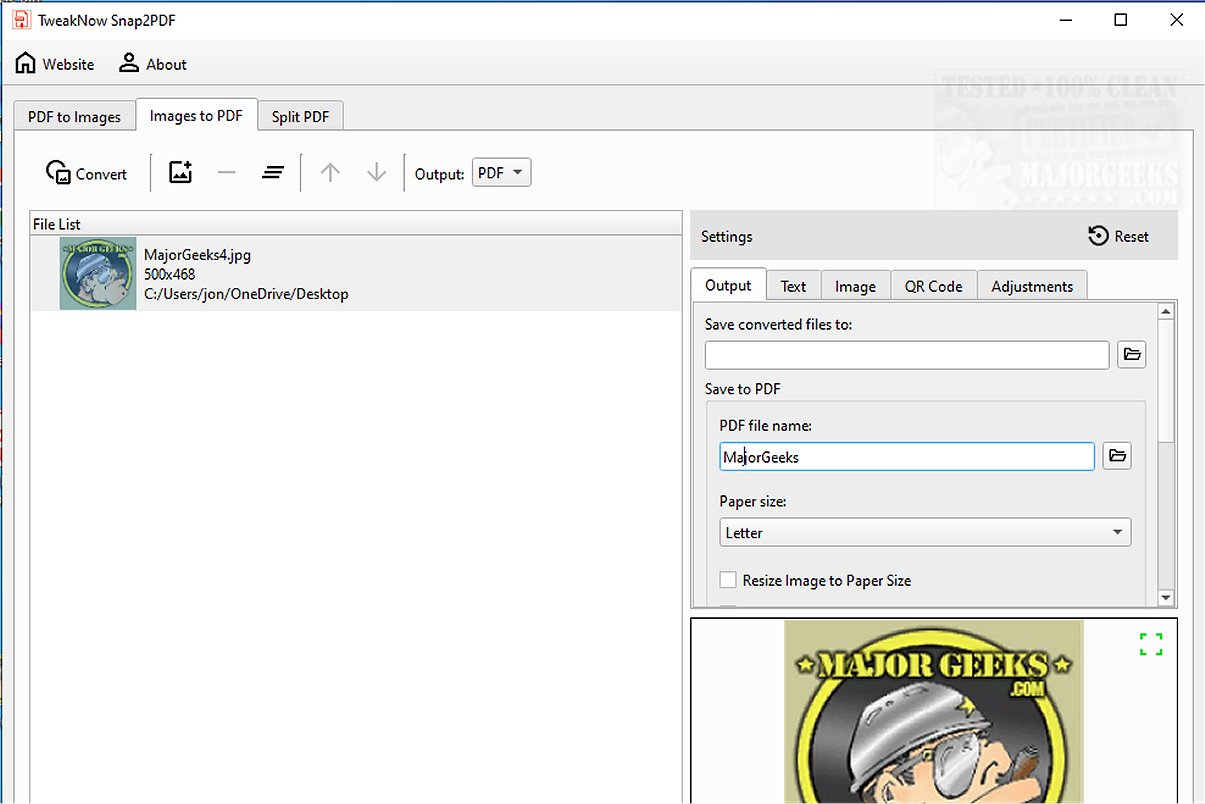Browse for the PDF file name location
This screenshot has width=1205, height=804.
(x=1117, y=456)
